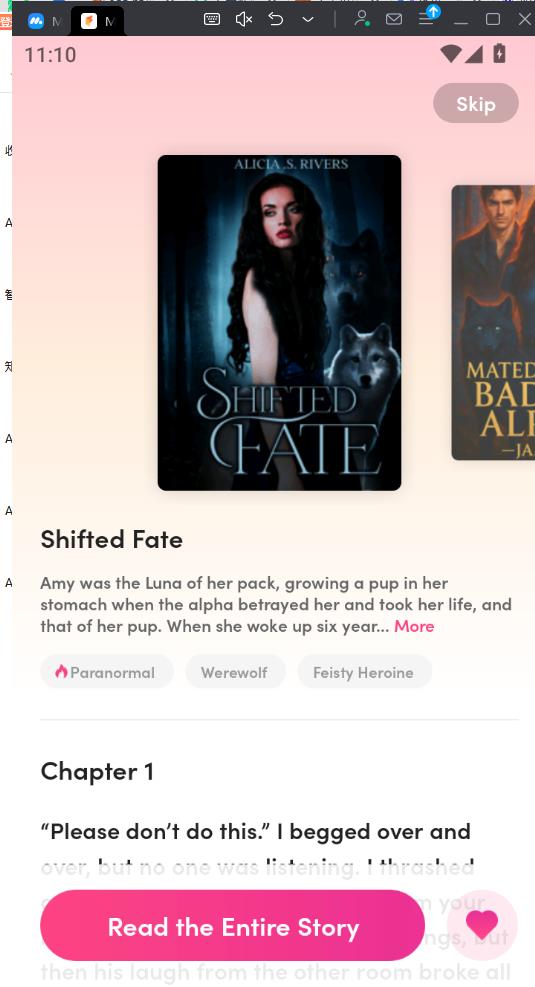Open the mail envelope icon

click(x=394, y=19)
